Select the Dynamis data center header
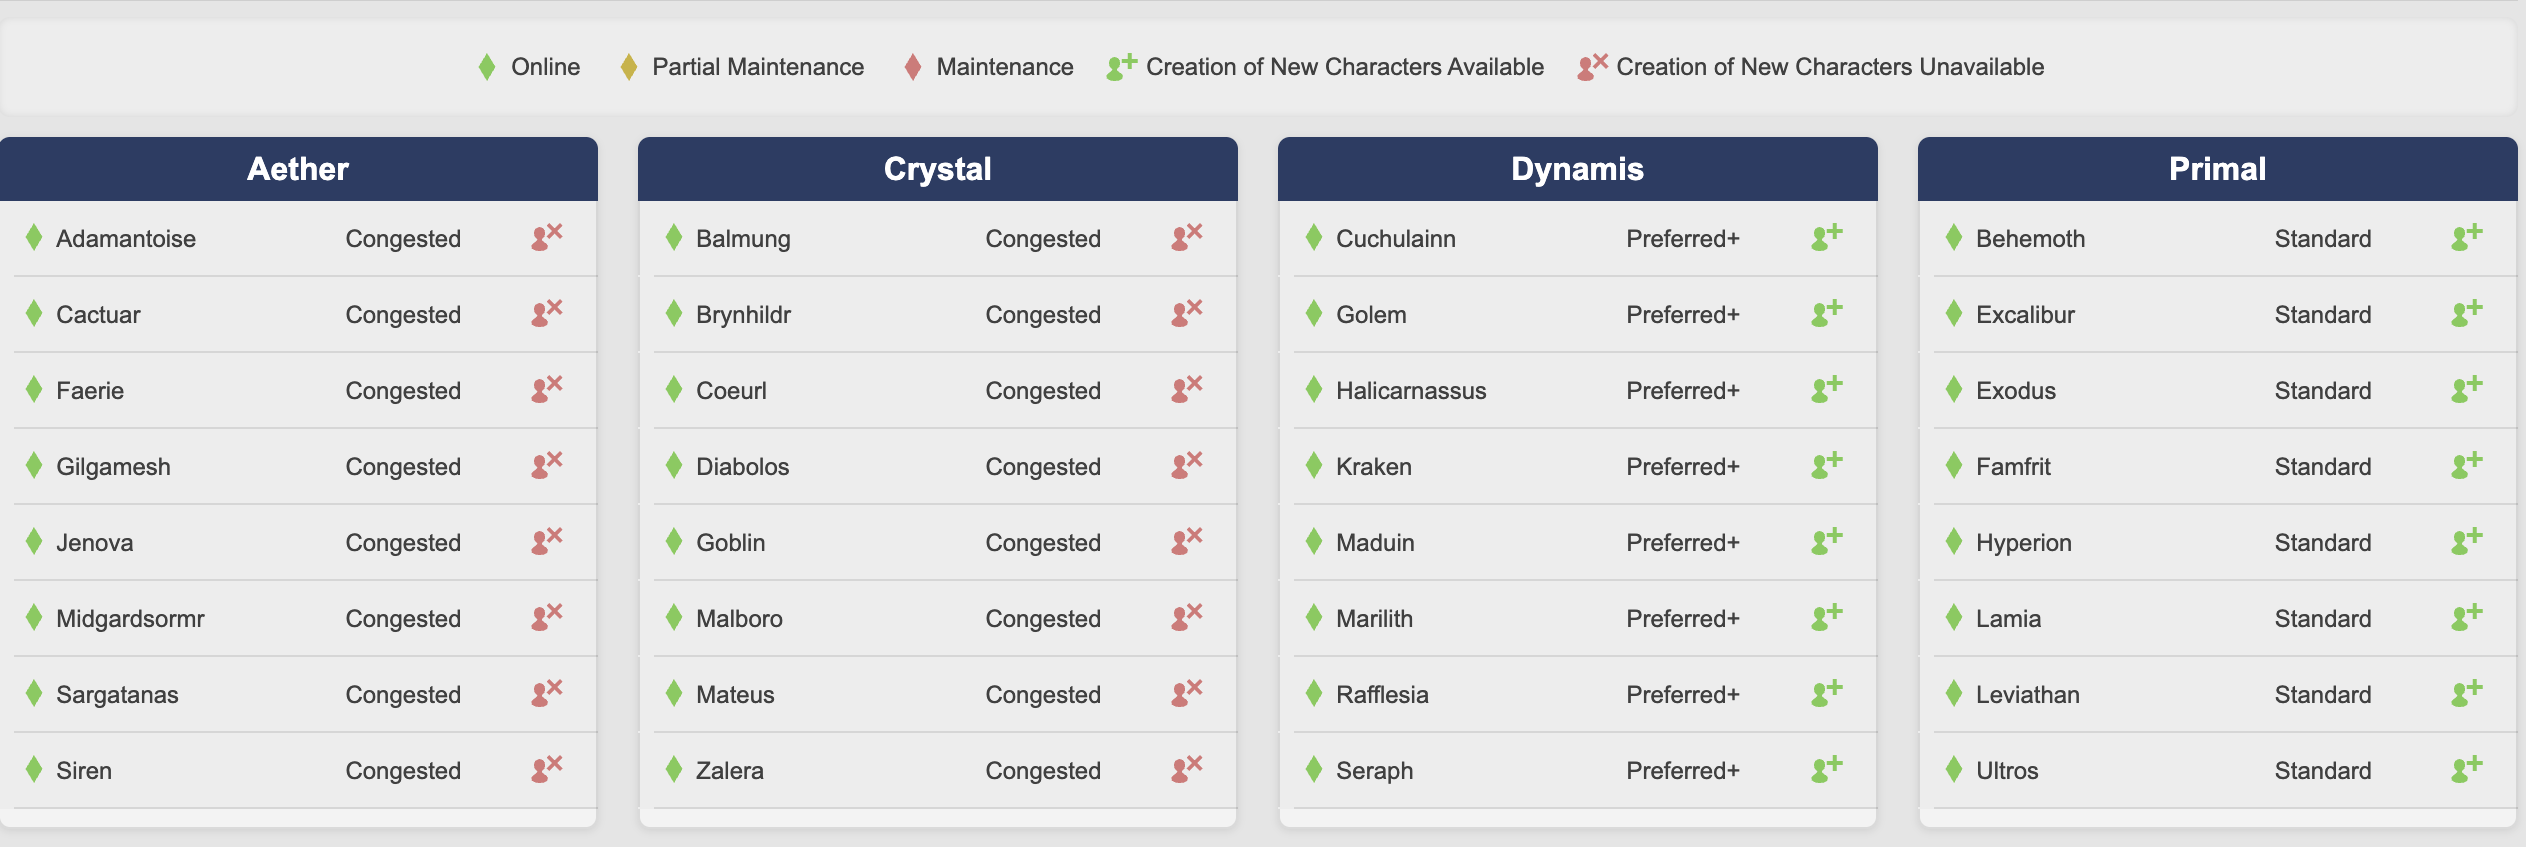 pyautogui.click(x=1578, y=169)
